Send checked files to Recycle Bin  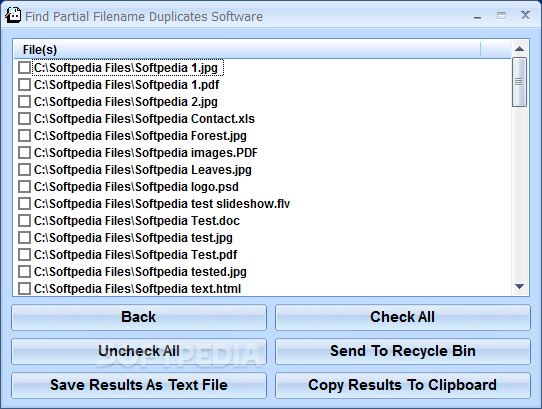pyautogui.click(x=403, y=351)
